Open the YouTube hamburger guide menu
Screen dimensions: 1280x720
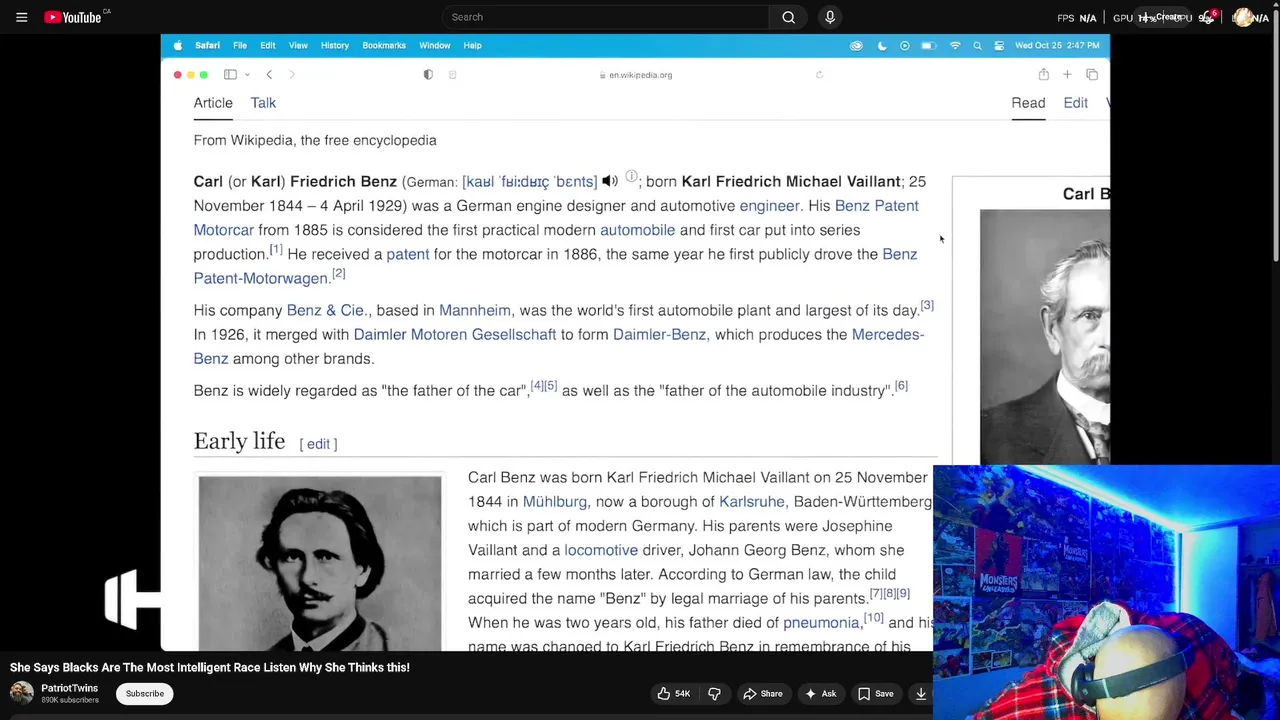pos(21,17)
